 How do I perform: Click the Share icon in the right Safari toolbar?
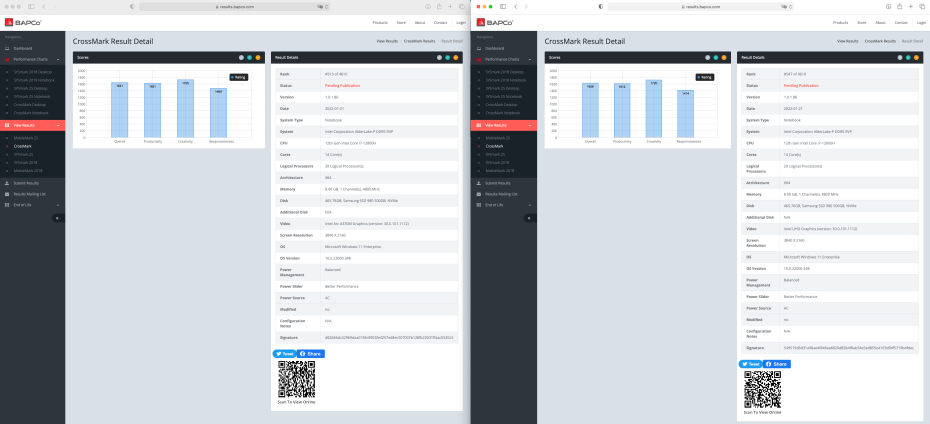tap(900, 7)
